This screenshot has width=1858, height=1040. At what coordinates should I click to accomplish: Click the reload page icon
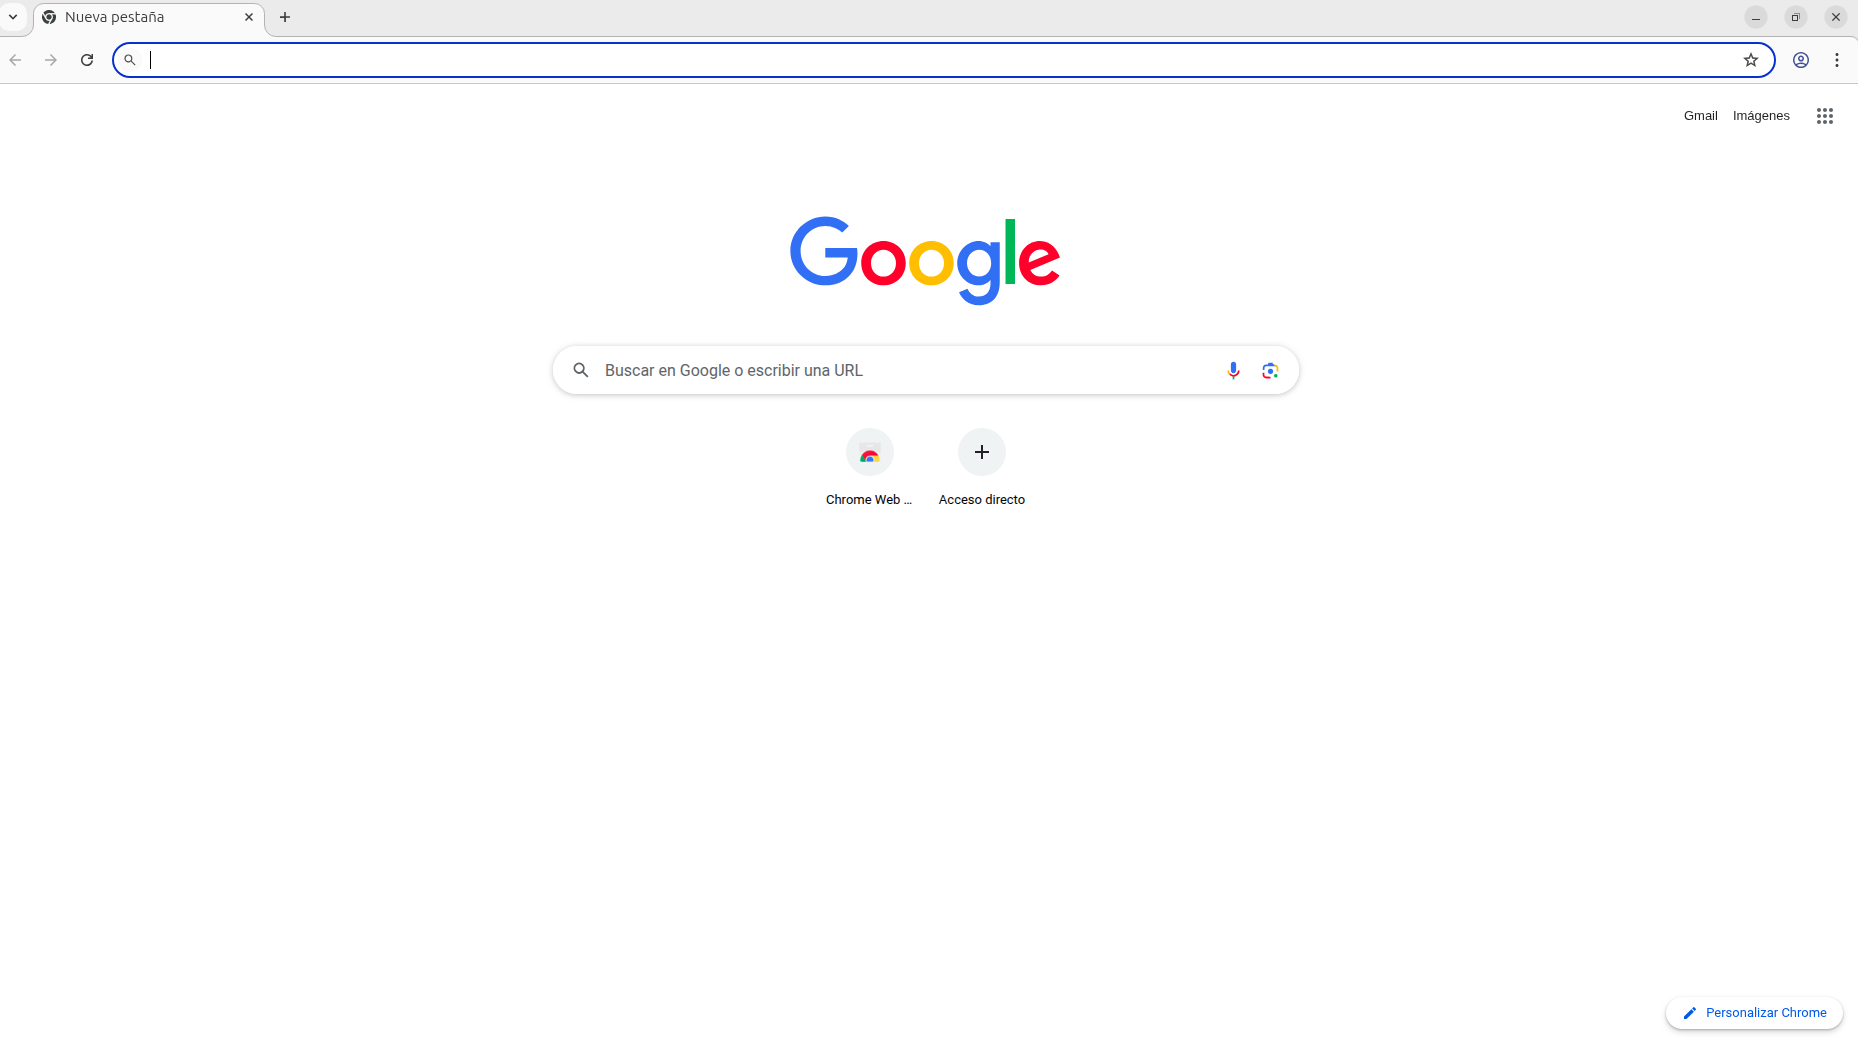coord(87,60)
